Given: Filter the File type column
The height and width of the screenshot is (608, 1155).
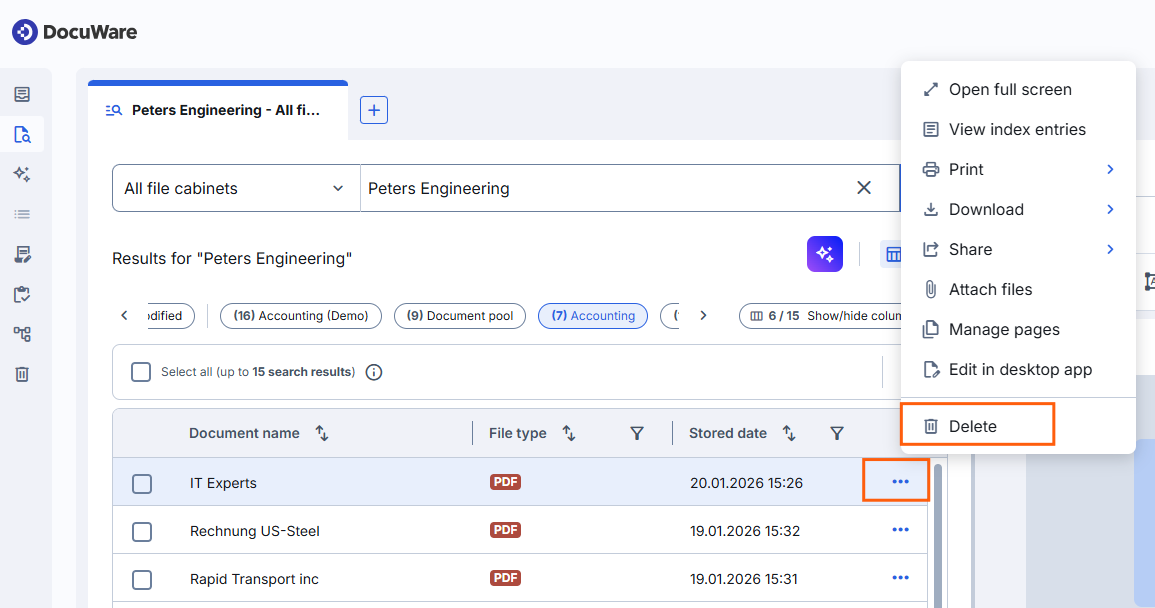Looking at the screenshot, I should coord(637,433).
